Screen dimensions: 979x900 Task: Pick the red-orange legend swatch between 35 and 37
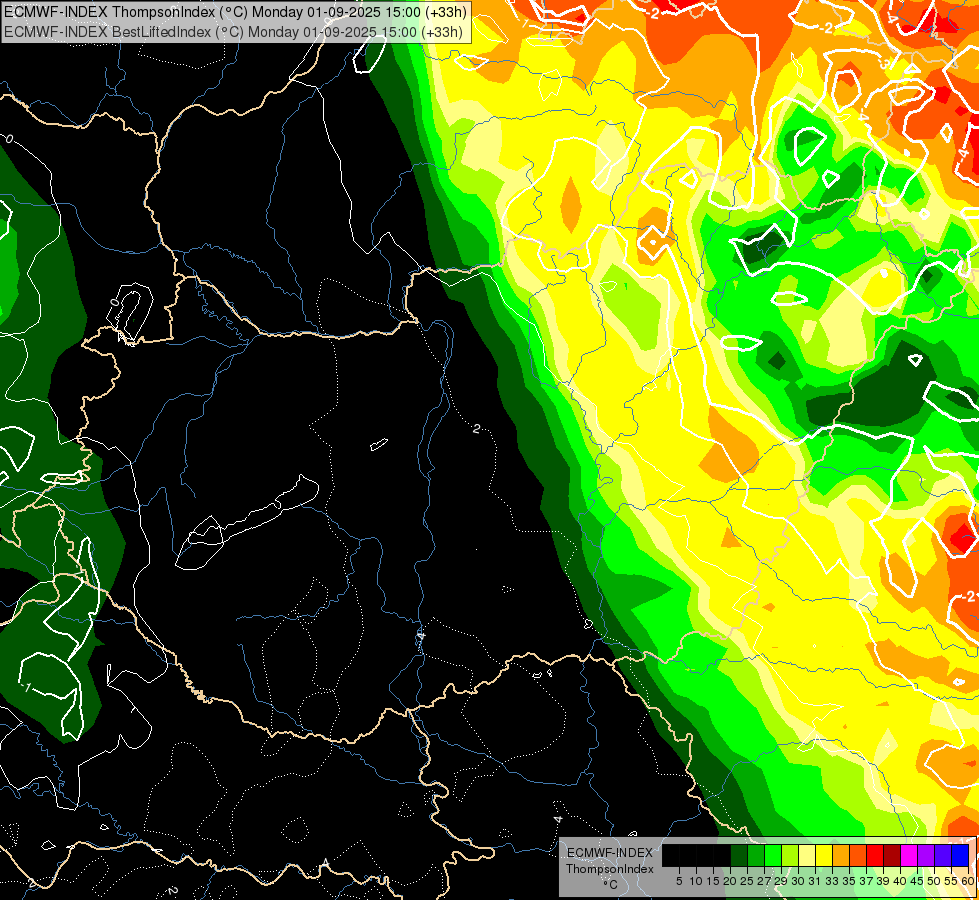click(x=858, y=855)
